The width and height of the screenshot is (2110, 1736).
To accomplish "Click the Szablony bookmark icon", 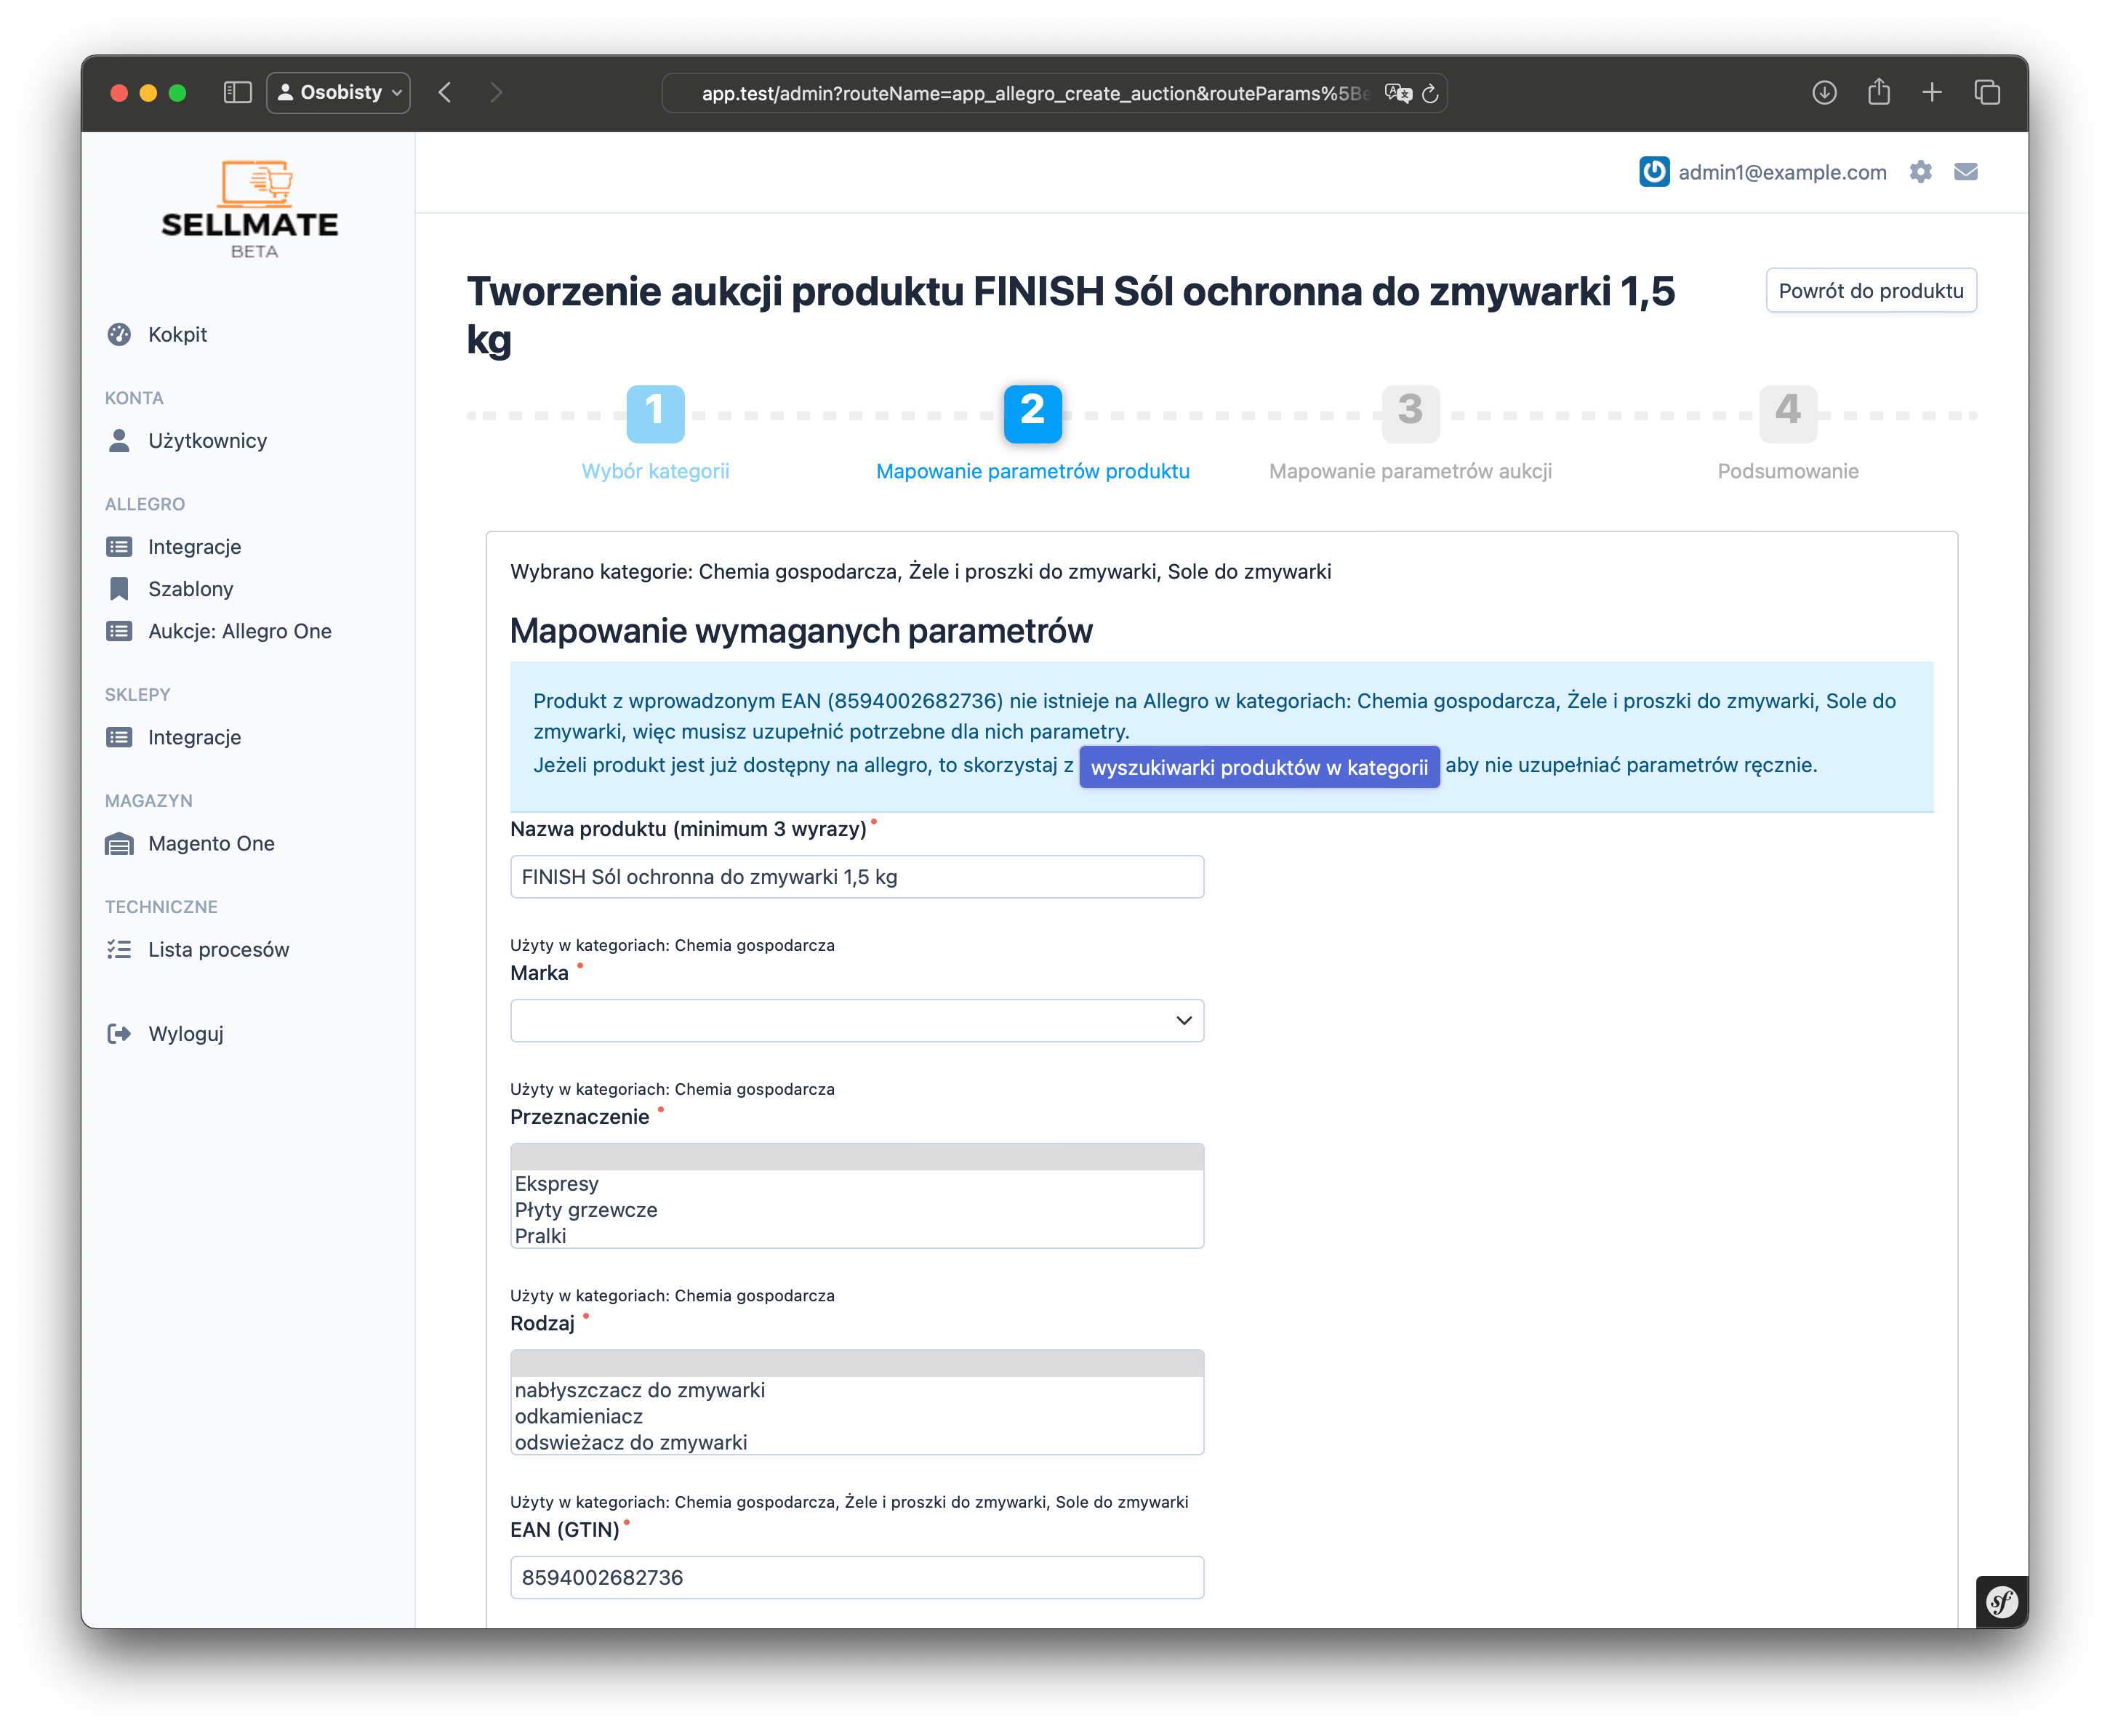I will 119,588.
